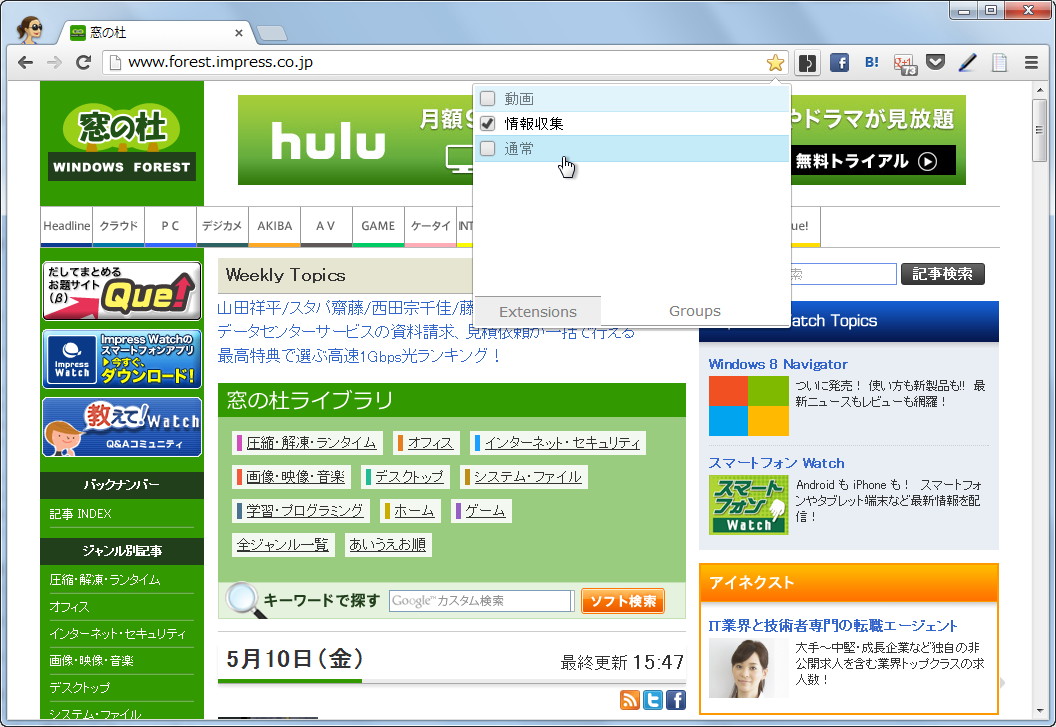Enable the 通常 checkbox
This screenshot has height=727, width=1056.
click(487, 148)
